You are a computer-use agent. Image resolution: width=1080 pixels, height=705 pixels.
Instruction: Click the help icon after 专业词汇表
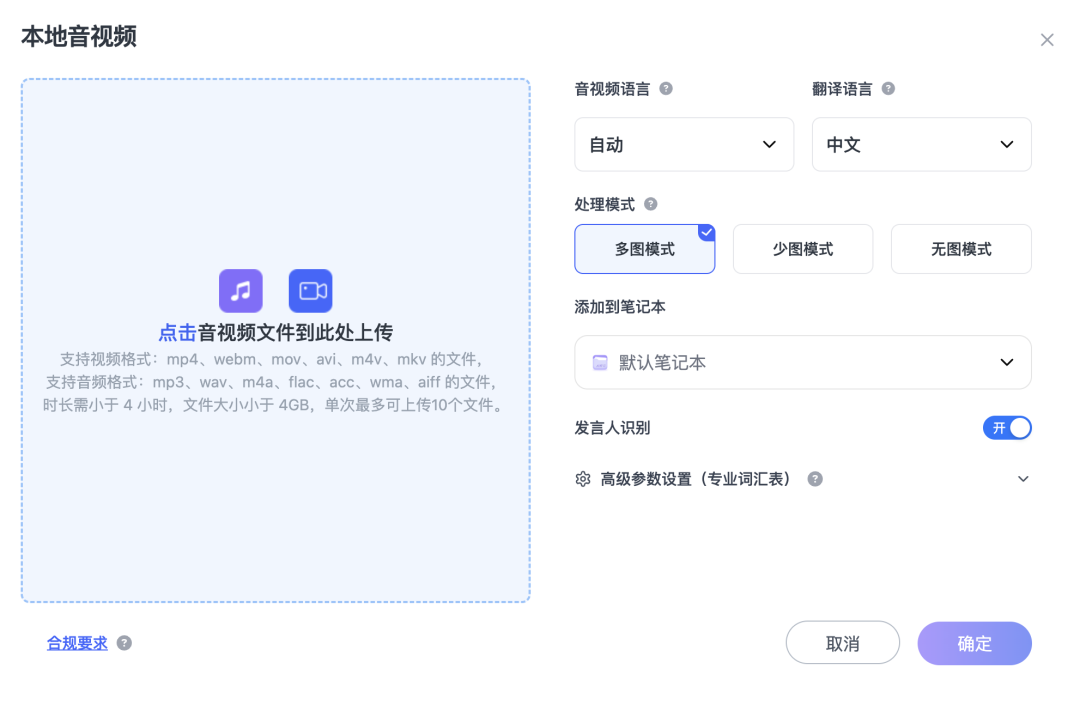[815, 479]
